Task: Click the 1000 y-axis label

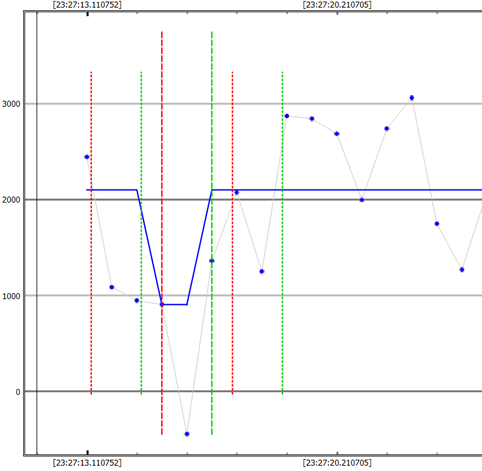Action: point(11,296)
